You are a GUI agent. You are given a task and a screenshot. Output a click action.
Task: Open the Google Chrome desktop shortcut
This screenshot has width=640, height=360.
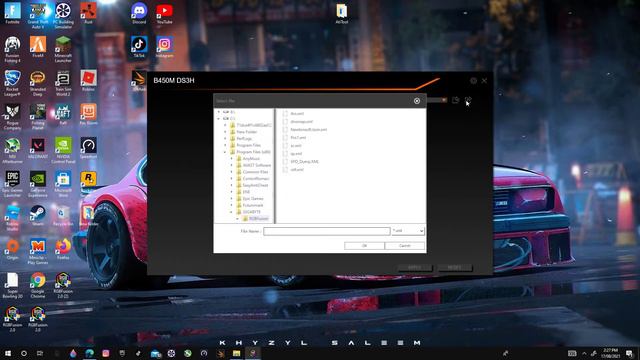click(38, 285)
